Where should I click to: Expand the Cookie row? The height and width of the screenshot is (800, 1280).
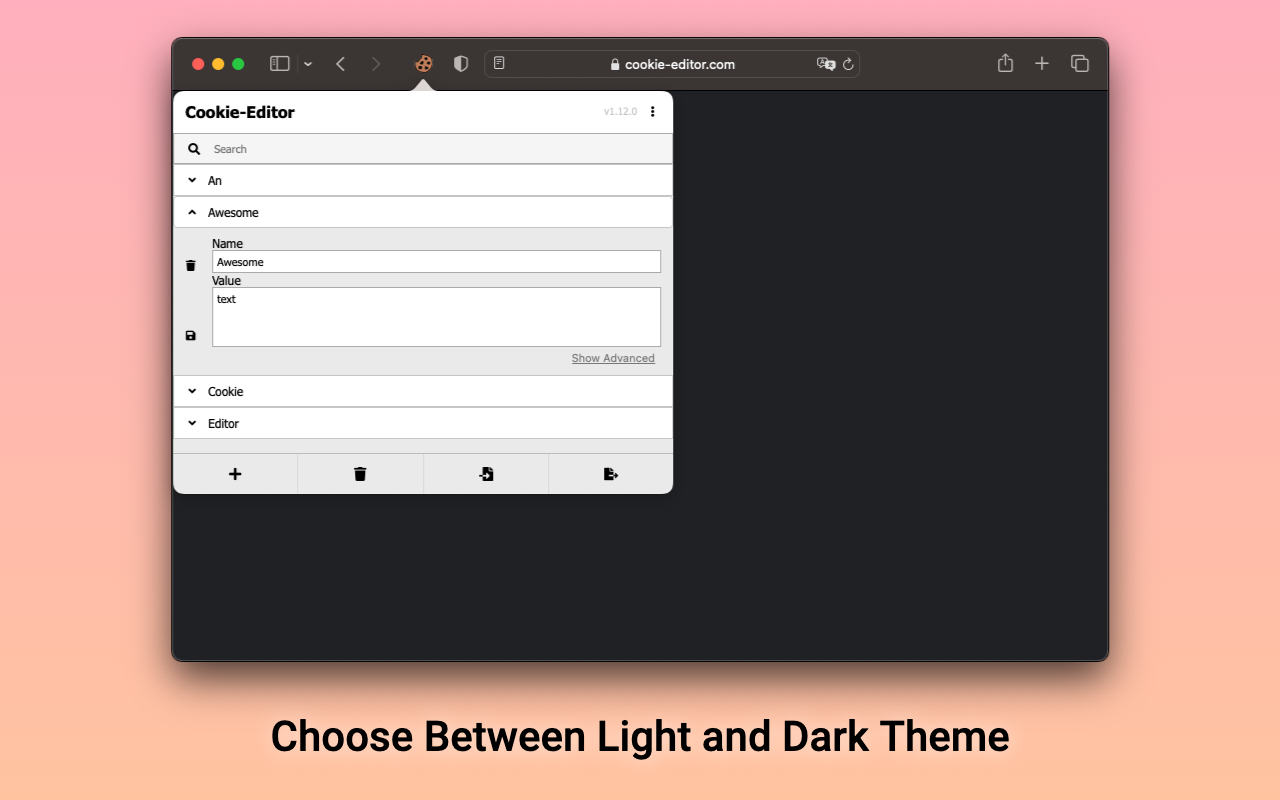point(423,392)
